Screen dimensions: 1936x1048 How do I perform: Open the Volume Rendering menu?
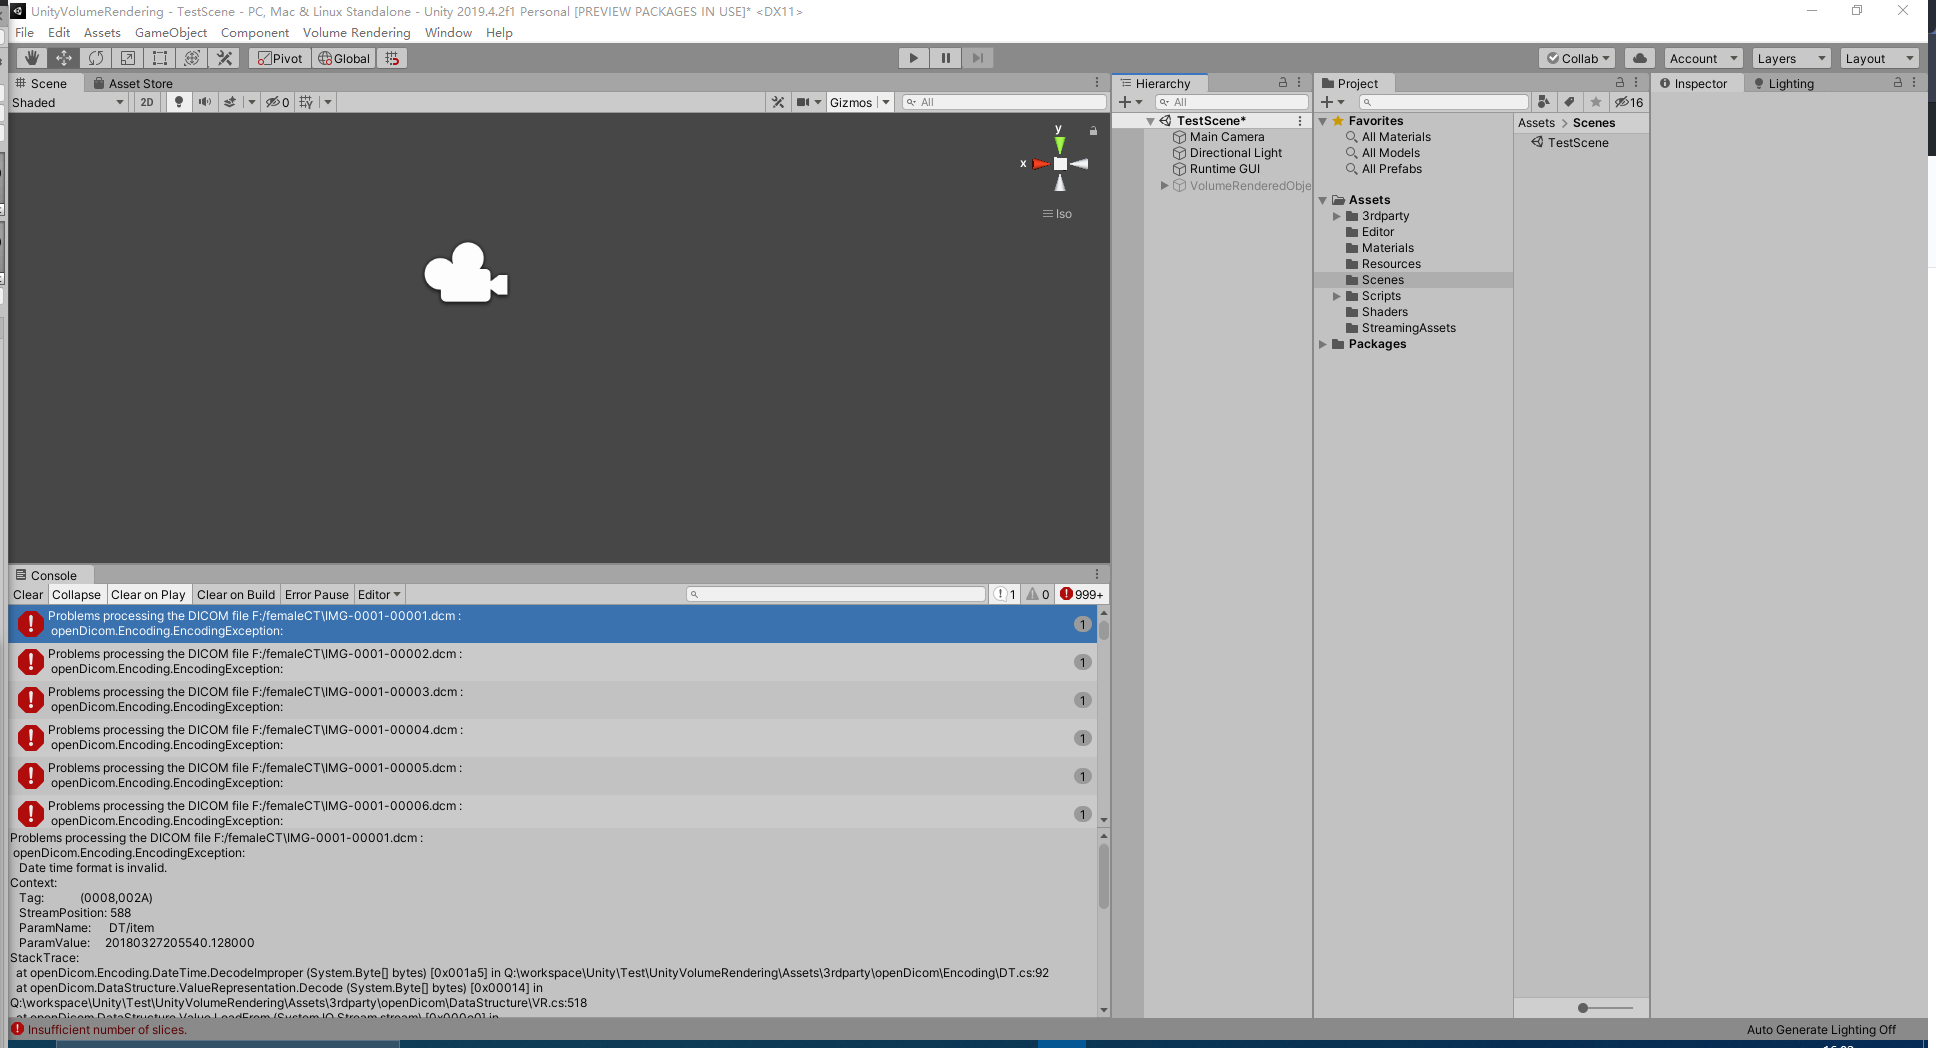[356, 32]
